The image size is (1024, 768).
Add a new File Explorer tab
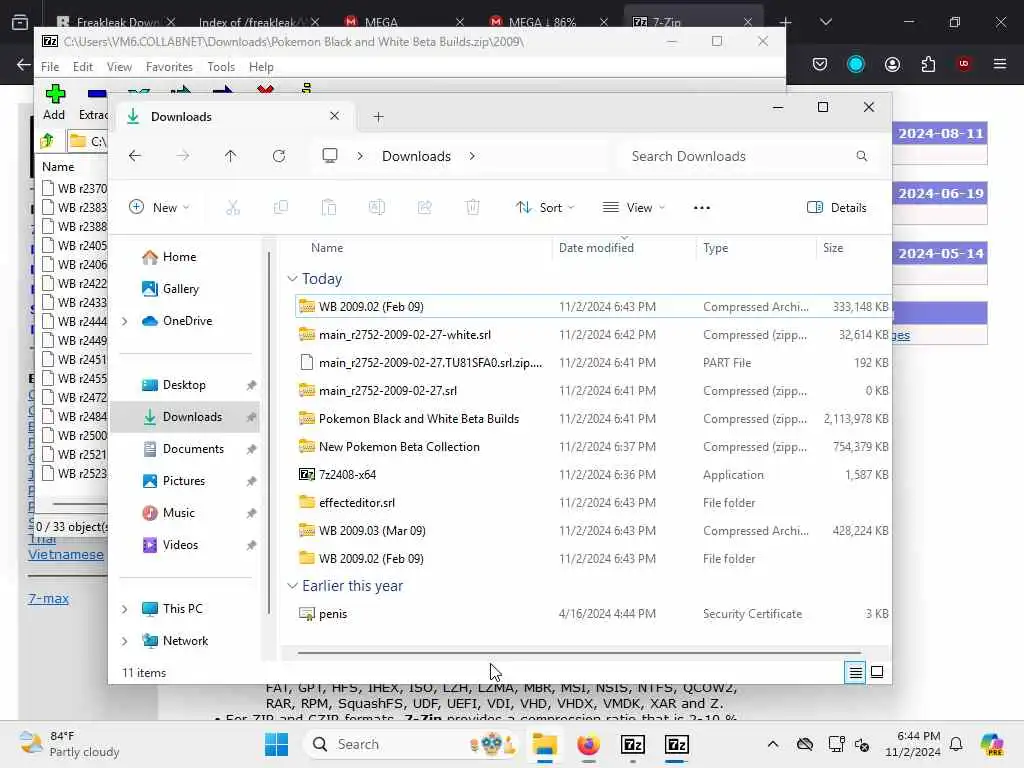coord(378,117)
